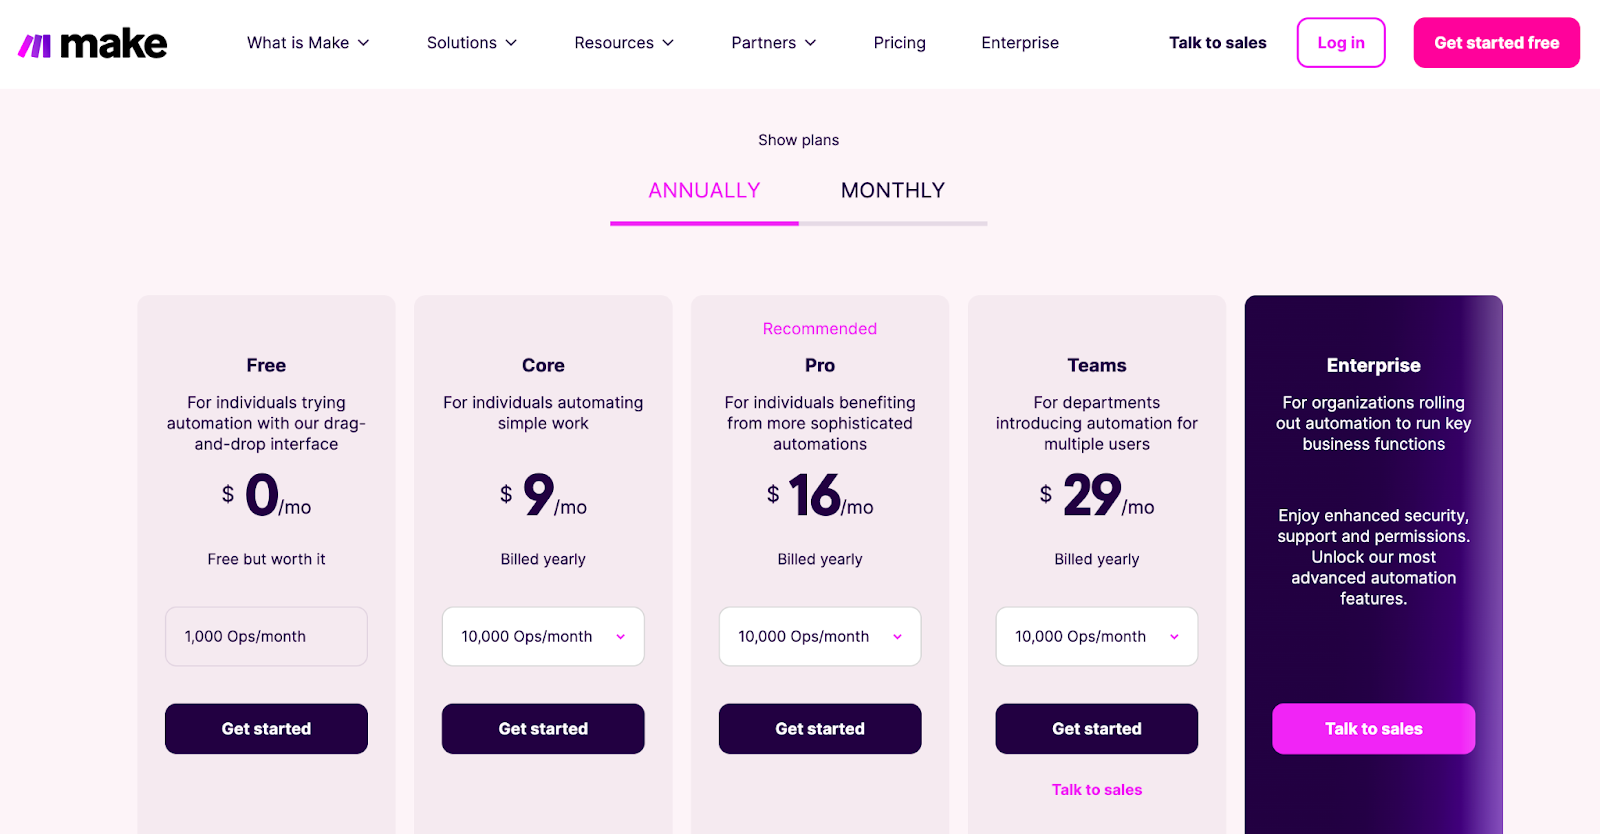This screenshot has height=834, width=1600.
Task: Select the Pricing menu item
Action: click(898, 43)
